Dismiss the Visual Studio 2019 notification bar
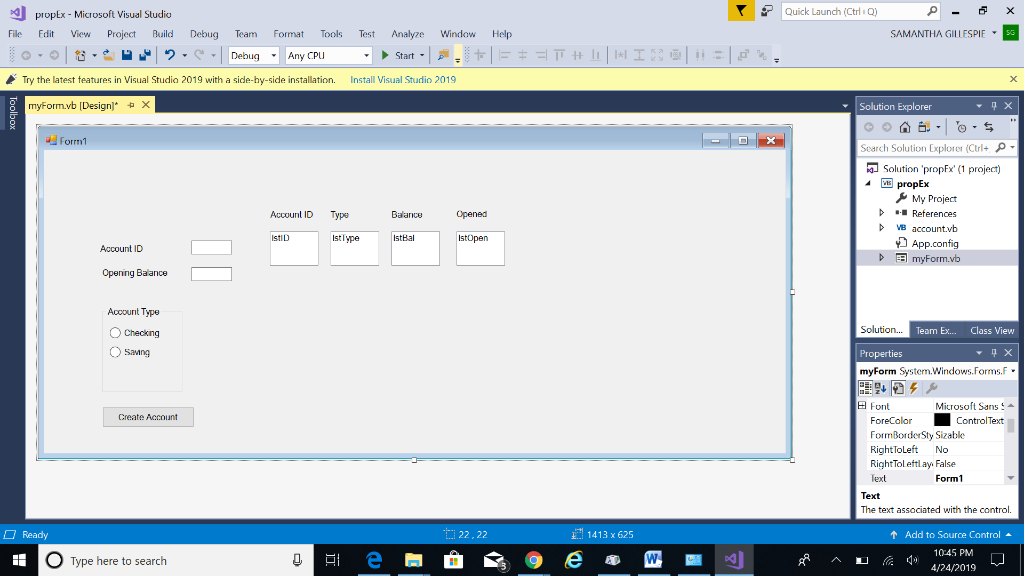 pos(1013,79)
